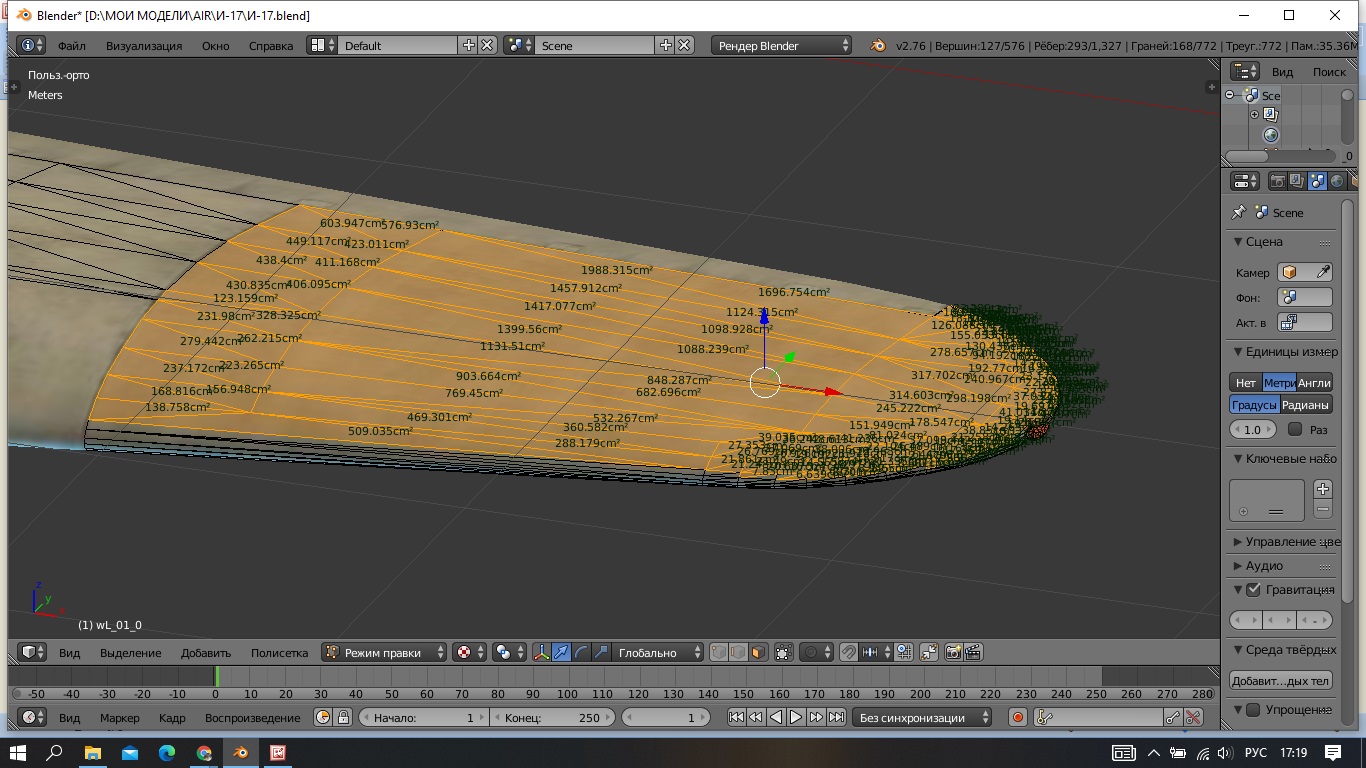Screen dimensions: 1366x768
Task: Open Blender from the Windows taskbar
Action: tap(240, 752)
